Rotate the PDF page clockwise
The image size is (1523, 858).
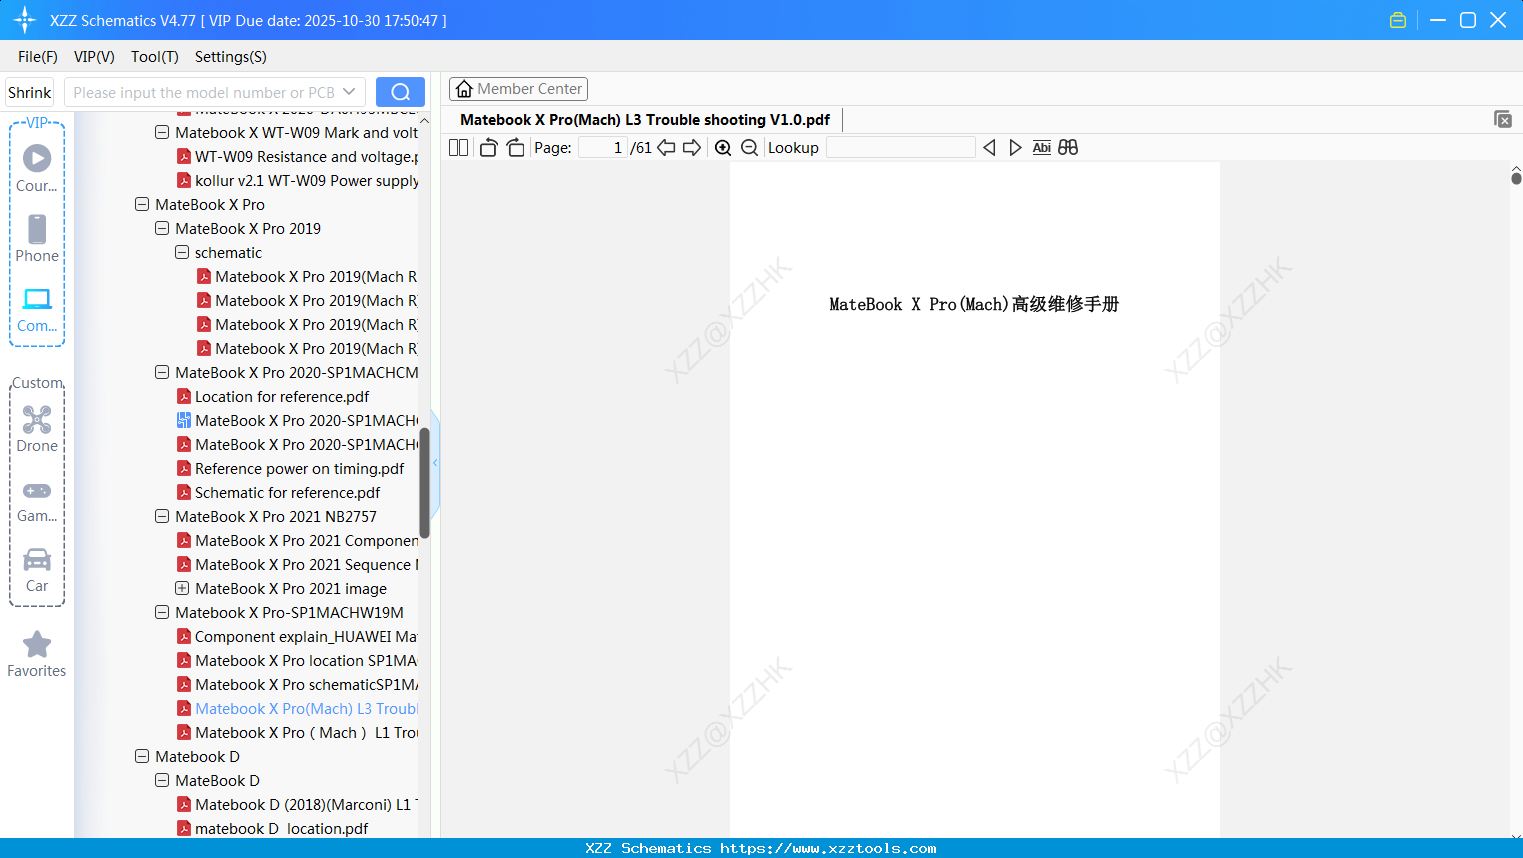pyautogui.click(x=515, y=148)
